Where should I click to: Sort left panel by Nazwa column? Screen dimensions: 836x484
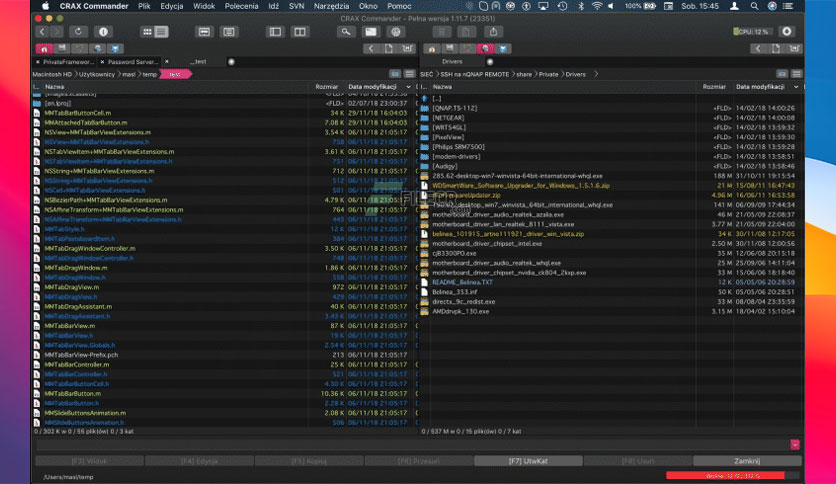55,87
